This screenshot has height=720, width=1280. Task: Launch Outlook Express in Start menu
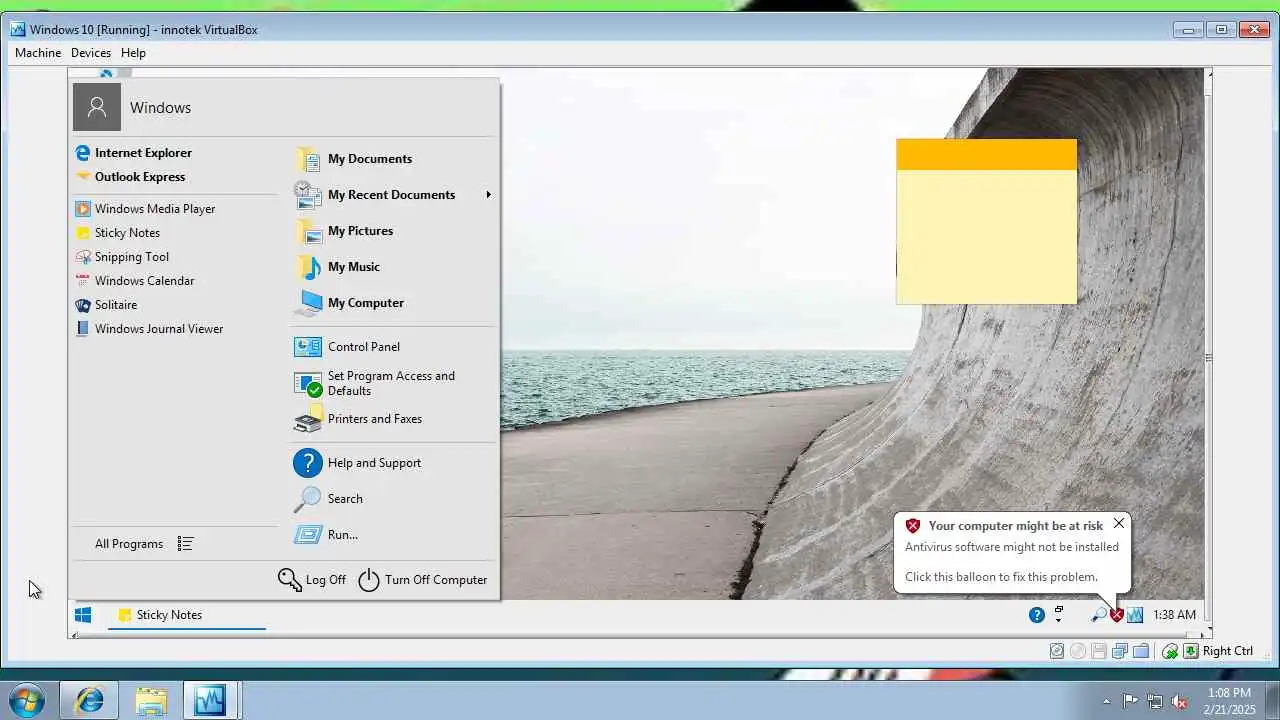point(130,177)
